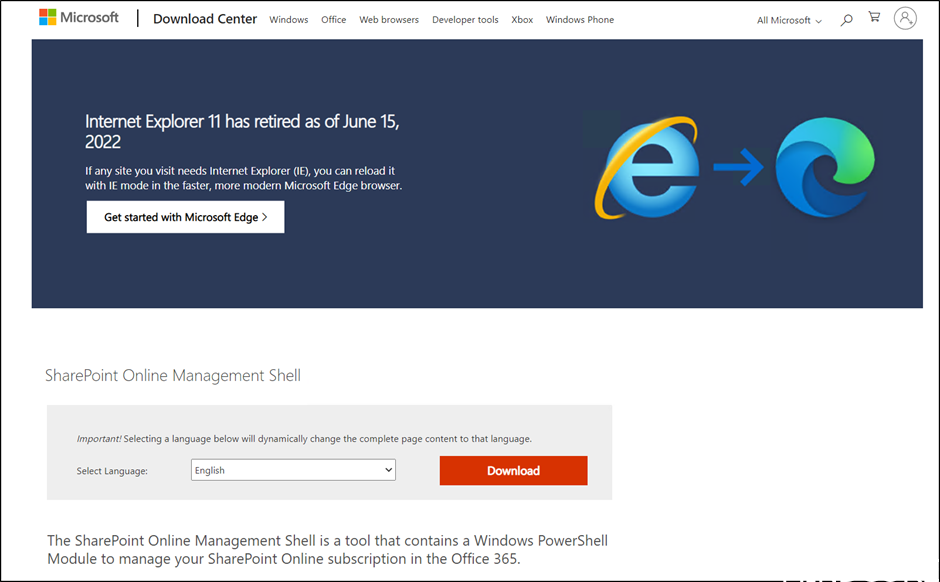Click the IE mode reload description text

pyautogui.click(x=243, y=178)
